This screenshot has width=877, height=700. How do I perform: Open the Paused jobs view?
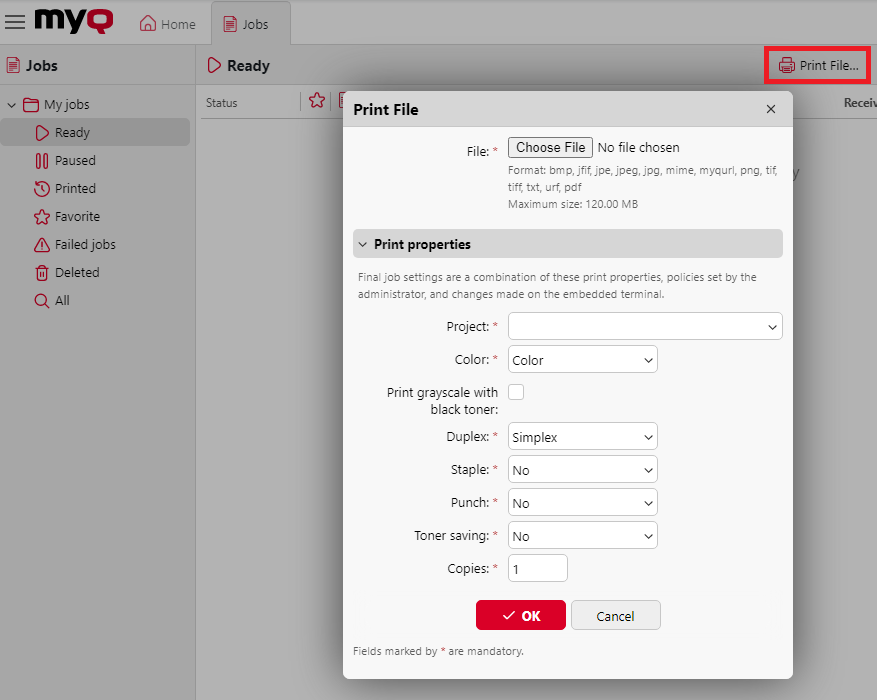tap(75, 160)
